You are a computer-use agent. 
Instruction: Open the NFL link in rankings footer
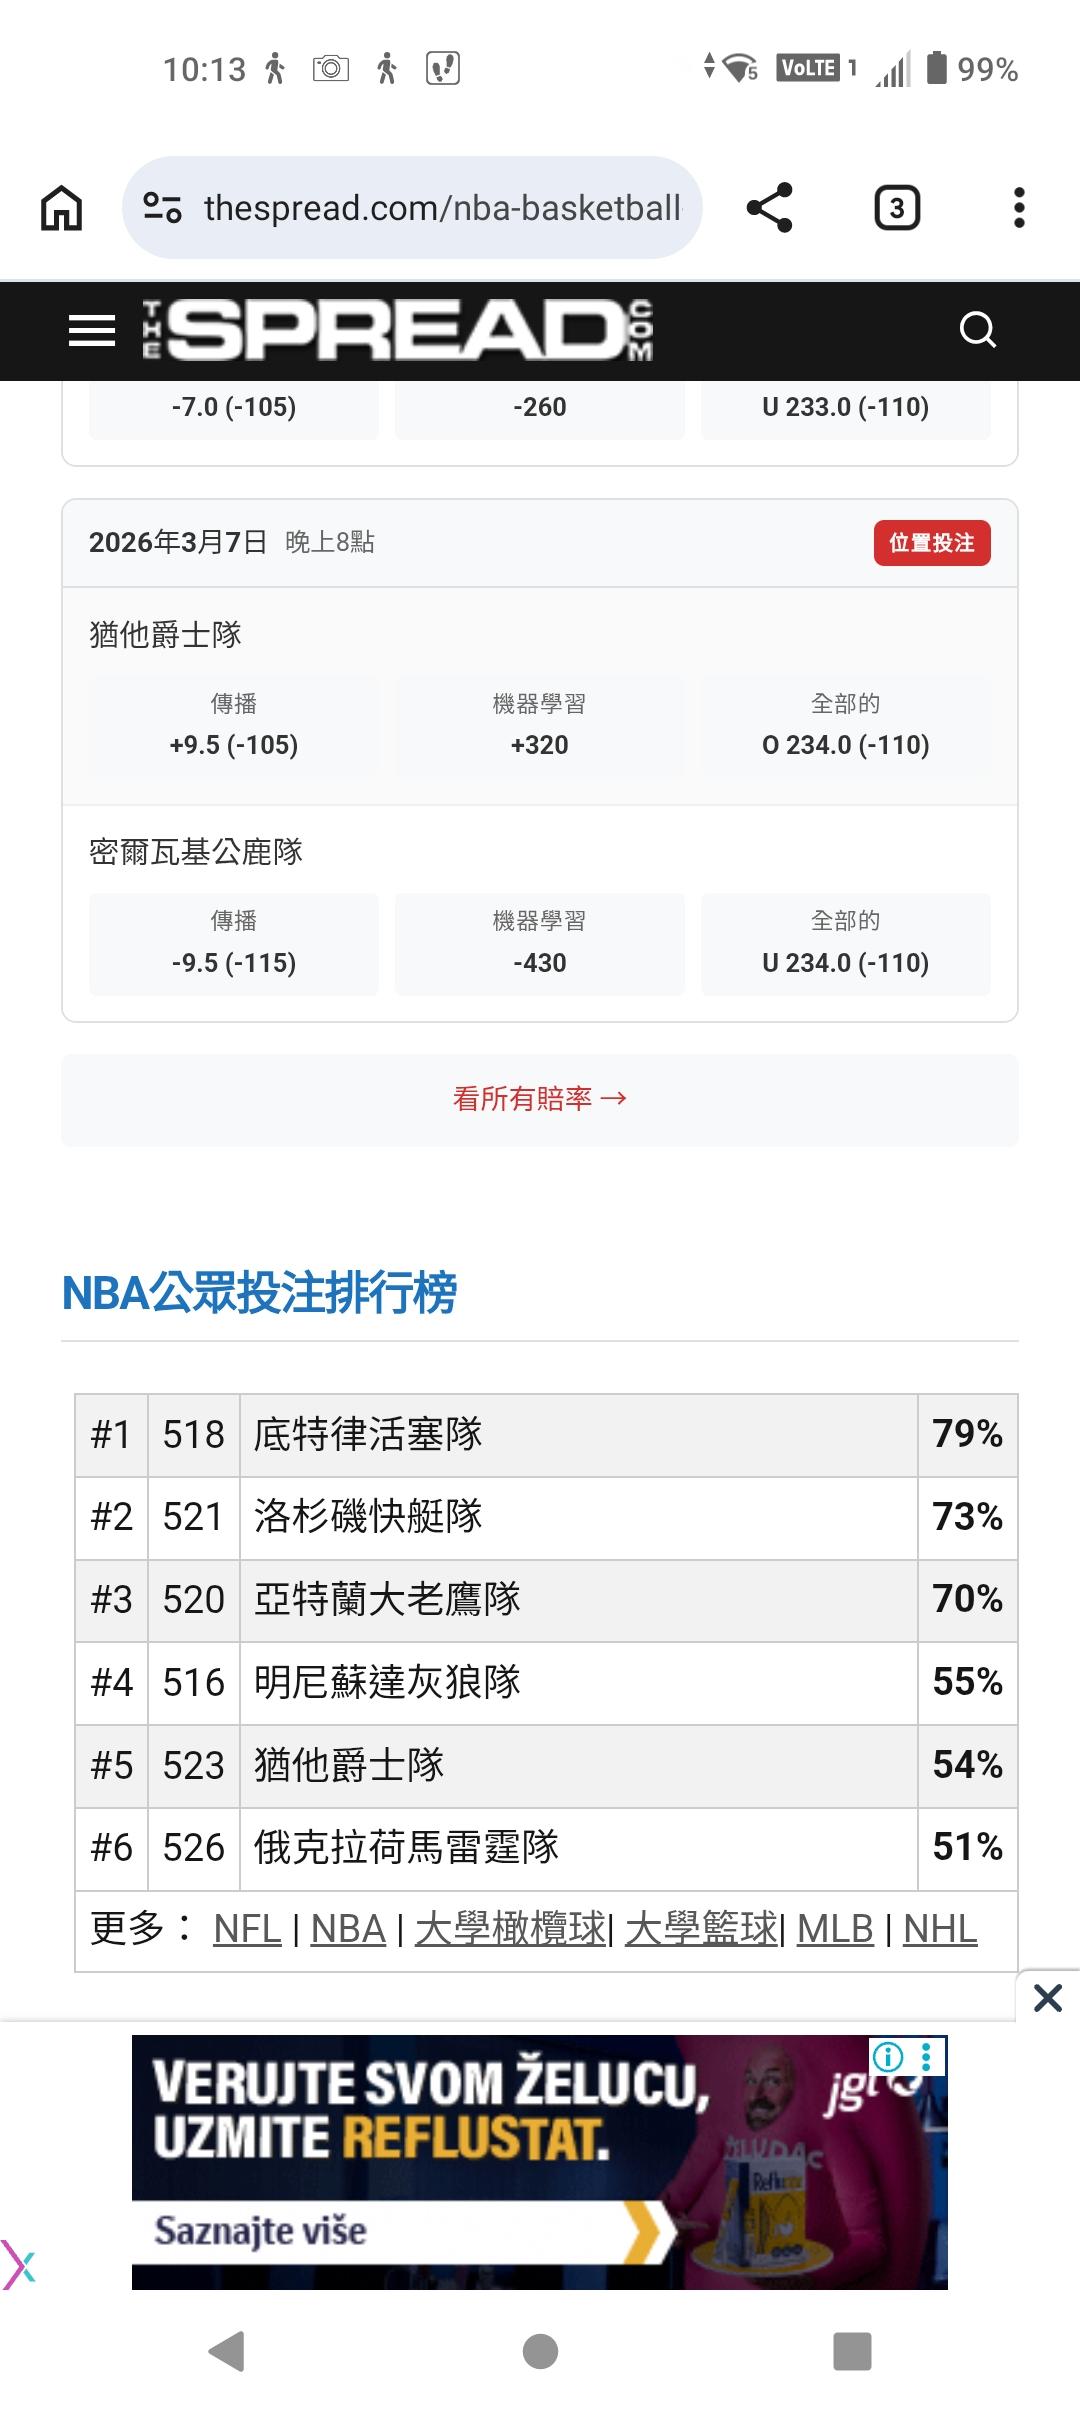click(247, 1929)
